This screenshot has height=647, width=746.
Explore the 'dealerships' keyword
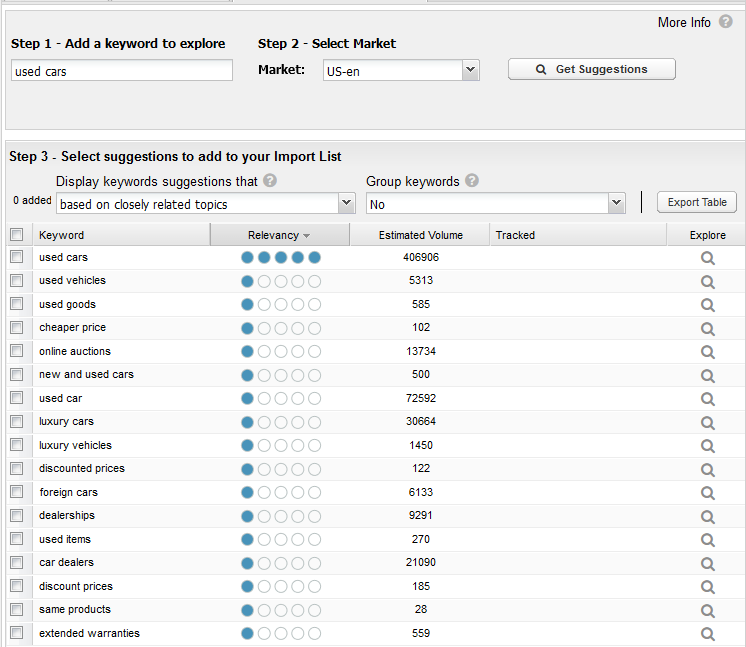(x=707, y=517)
